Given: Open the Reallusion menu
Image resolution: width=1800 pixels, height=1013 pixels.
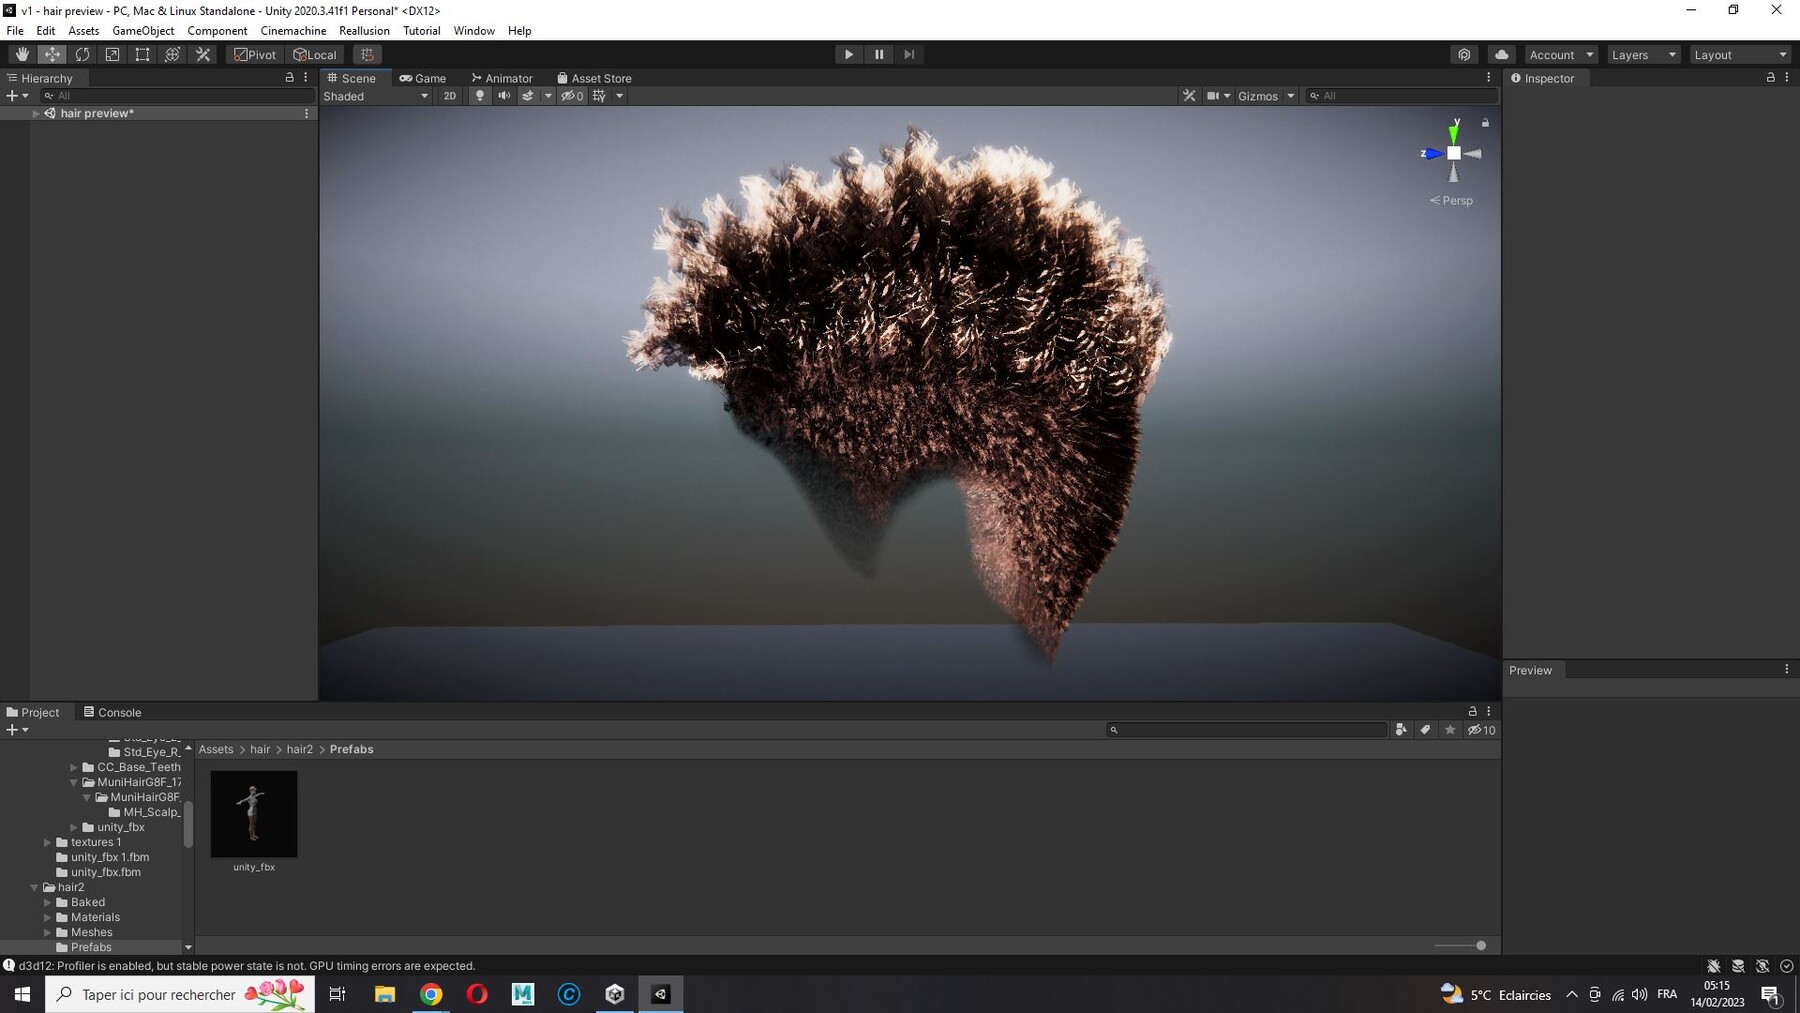Looking at the screenshot, I should pos(364,31).
